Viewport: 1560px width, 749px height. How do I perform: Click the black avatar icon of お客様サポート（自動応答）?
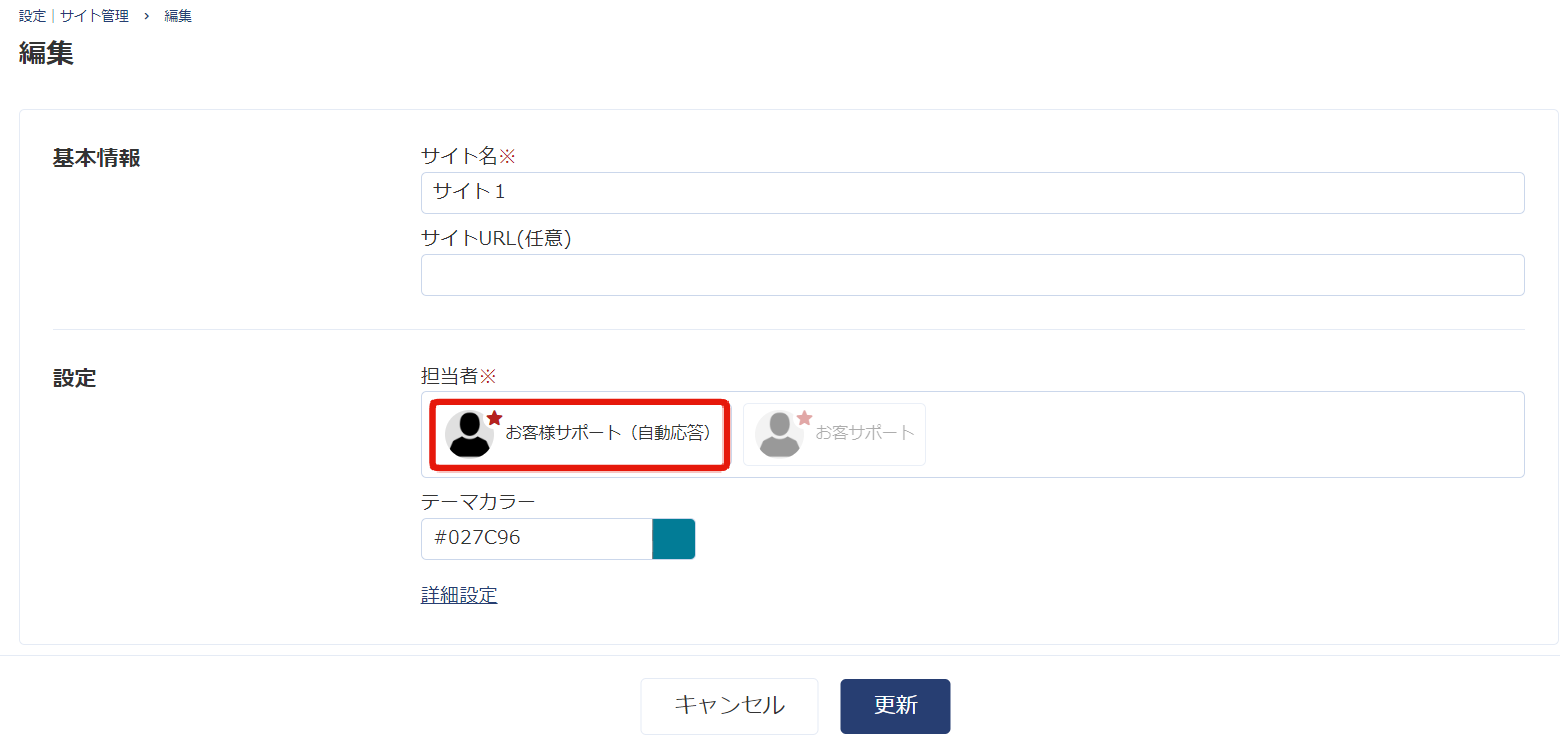coord(469,434)
